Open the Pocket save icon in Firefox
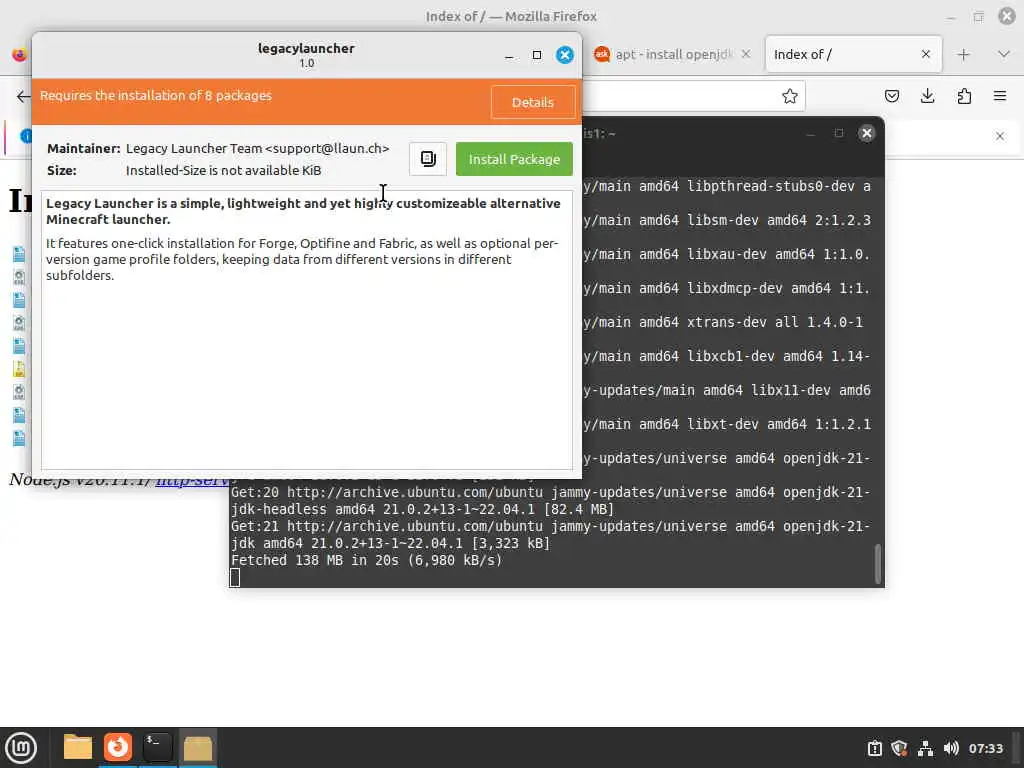The image size is (1024, 768). tap(891, 97)
